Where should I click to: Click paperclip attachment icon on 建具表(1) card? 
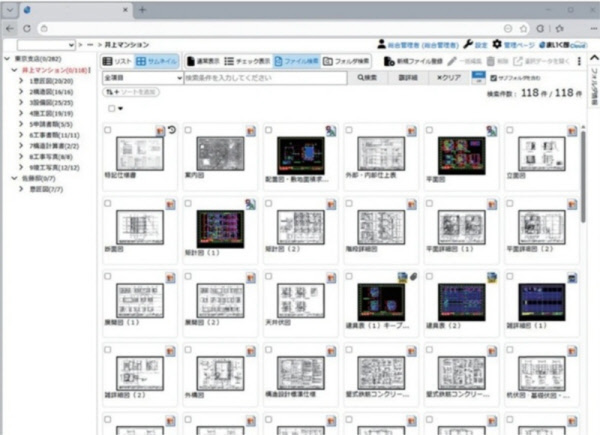click(x=413, y=276)
